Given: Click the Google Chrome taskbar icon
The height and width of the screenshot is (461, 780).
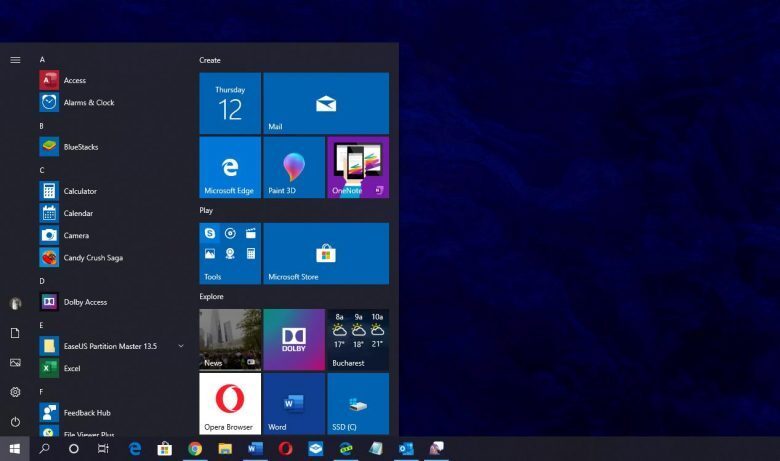Looking at the screenshot, I should tap(195, 449).
